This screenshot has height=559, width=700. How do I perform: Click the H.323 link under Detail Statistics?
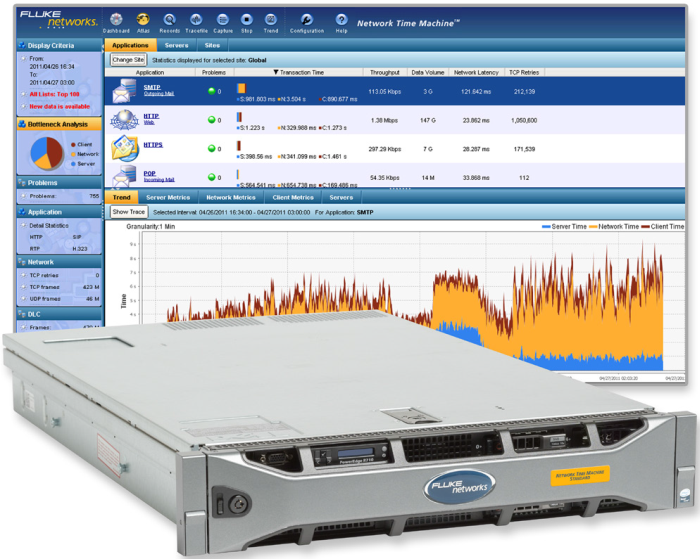[x=80, y=249]
